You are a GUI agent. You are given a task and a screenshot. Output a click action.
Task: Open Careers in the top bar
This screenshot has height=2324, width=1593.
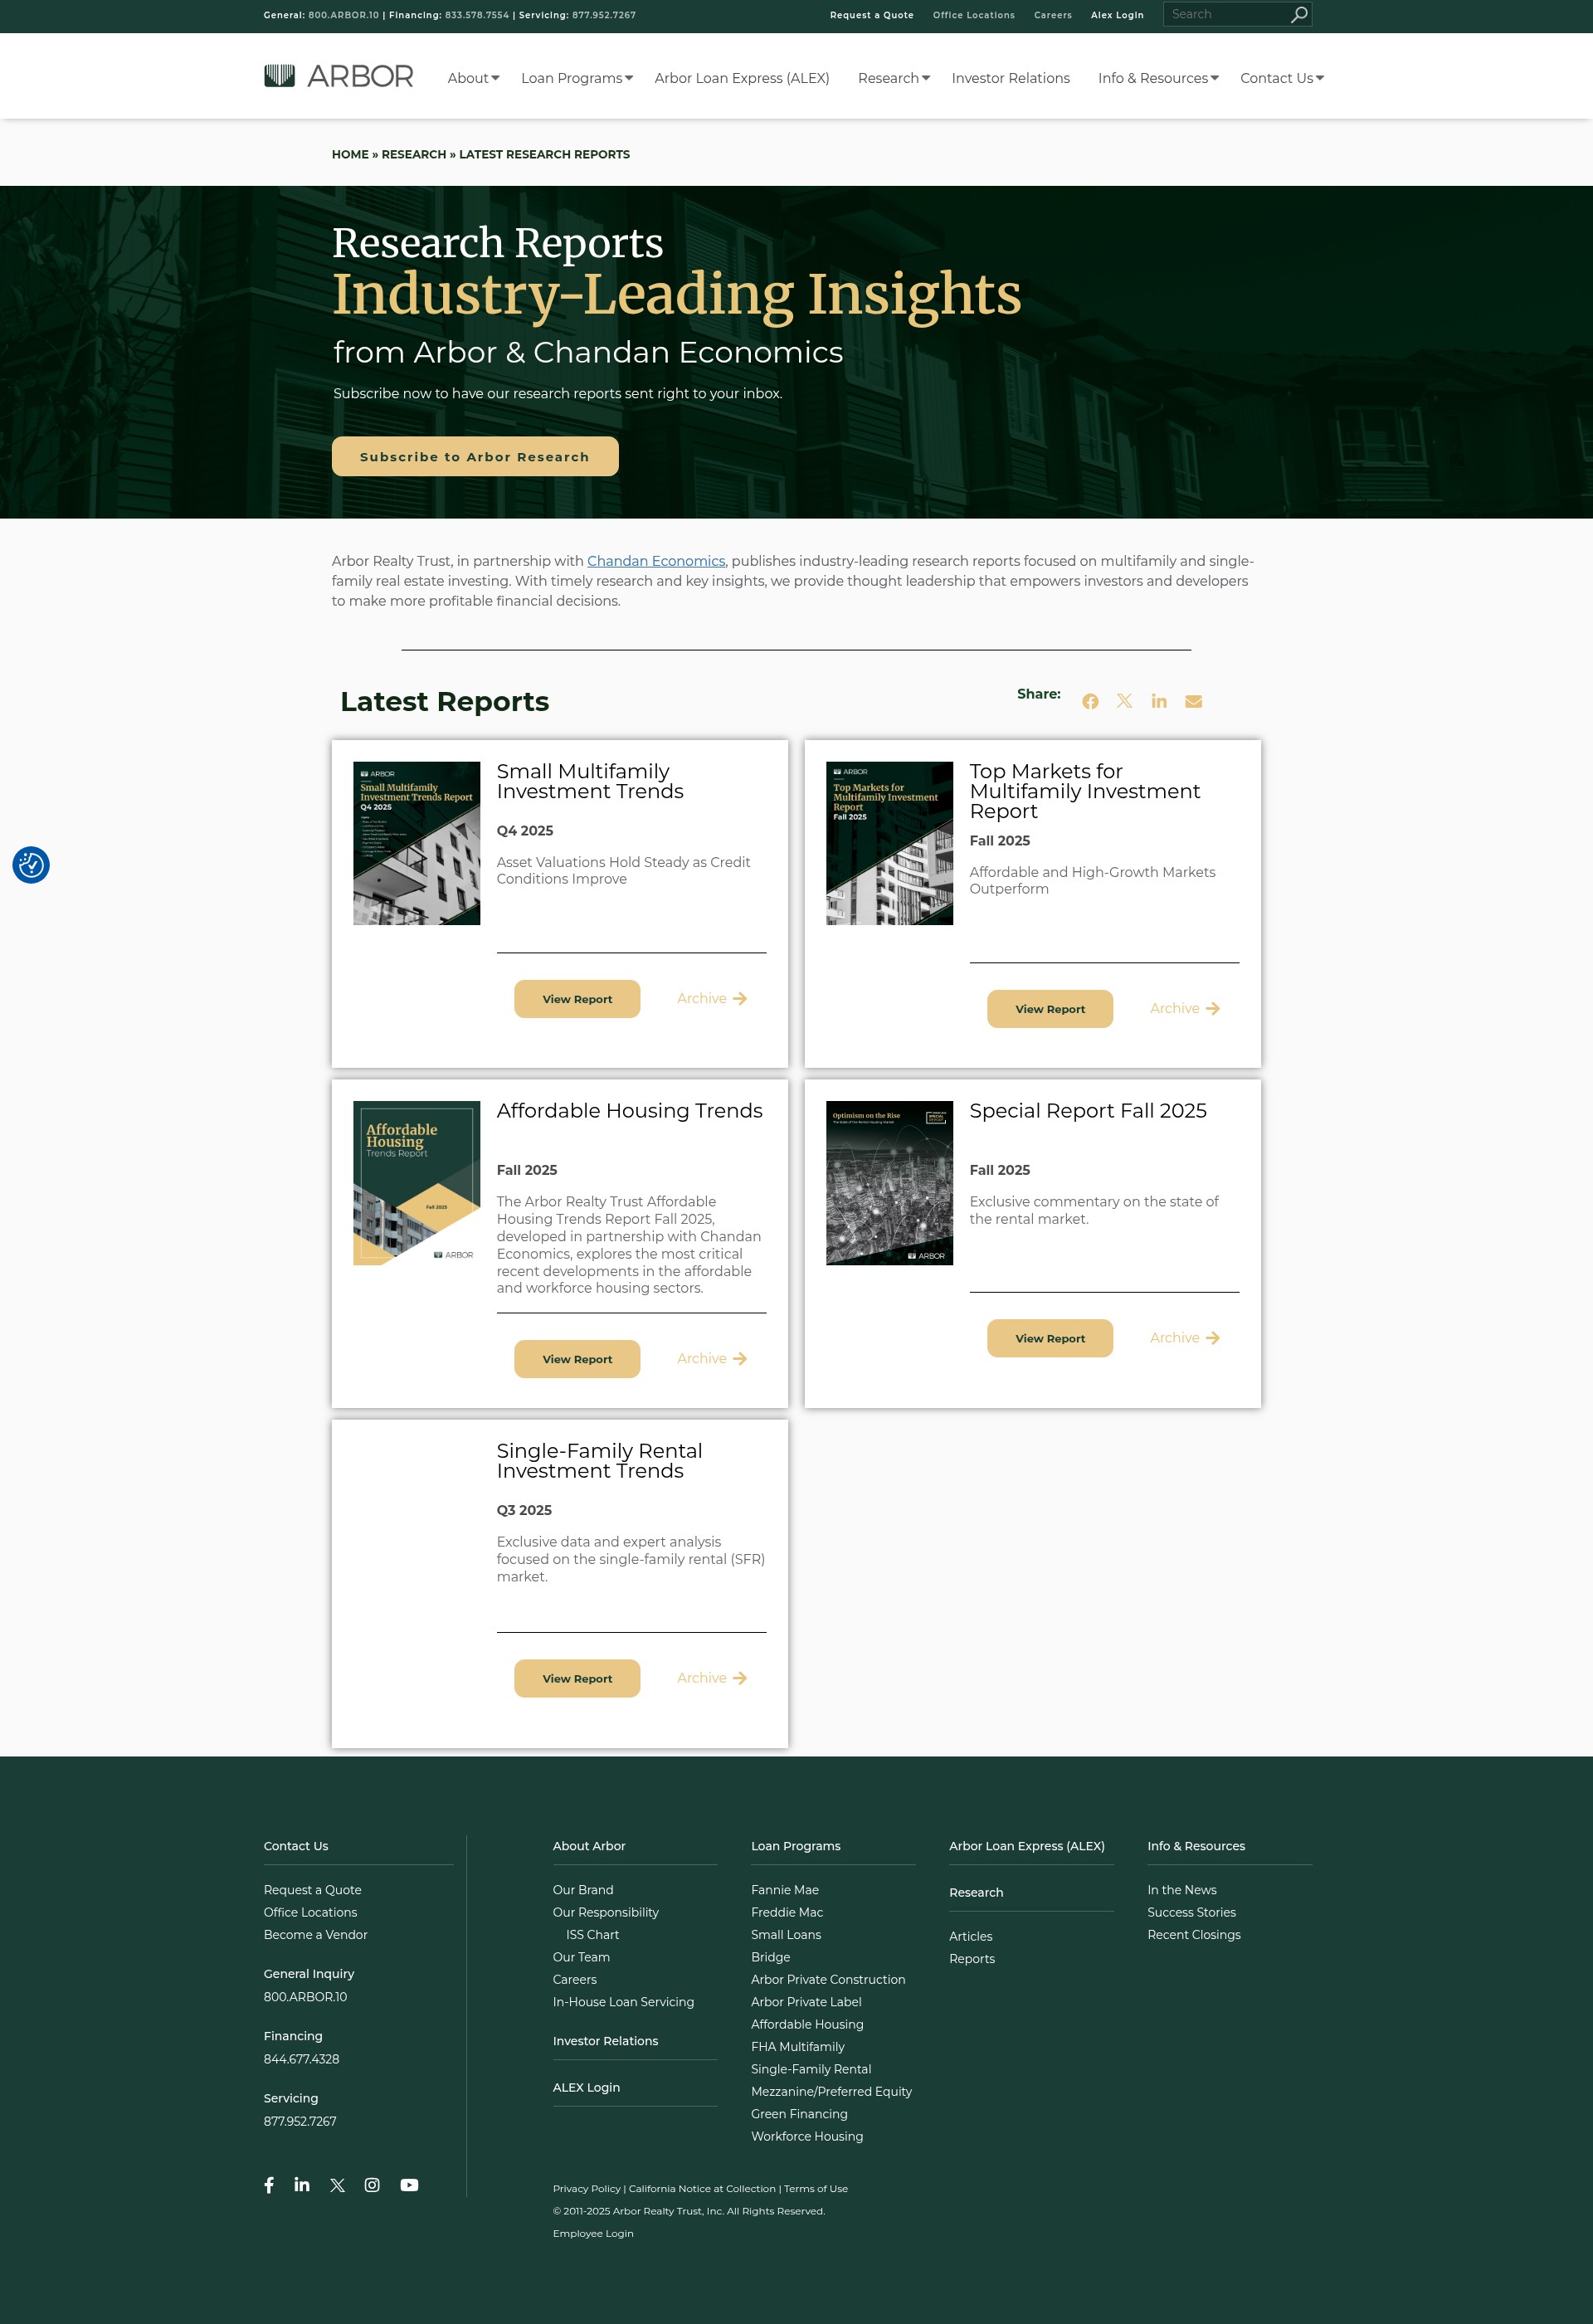(x=1052, y=15)
